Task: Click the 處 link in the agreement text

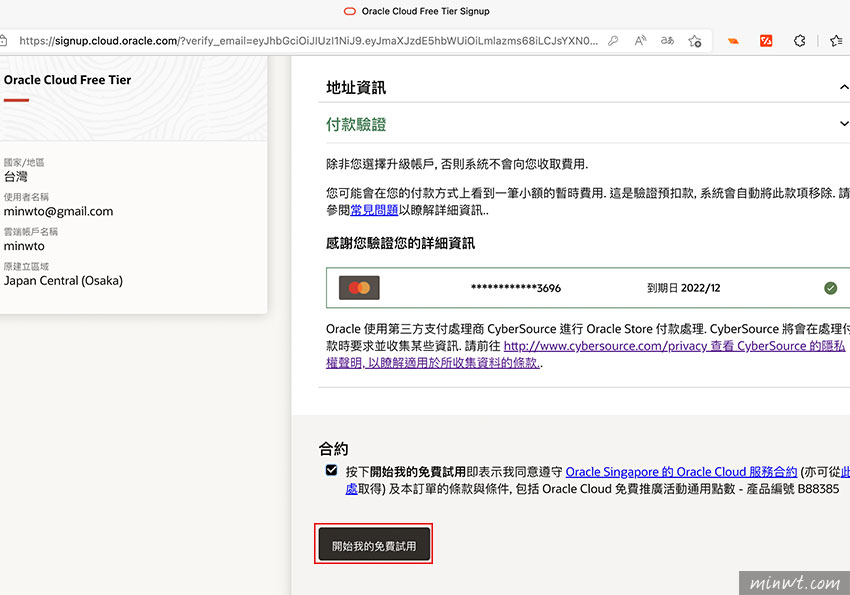Action: (x=351, y=489)
